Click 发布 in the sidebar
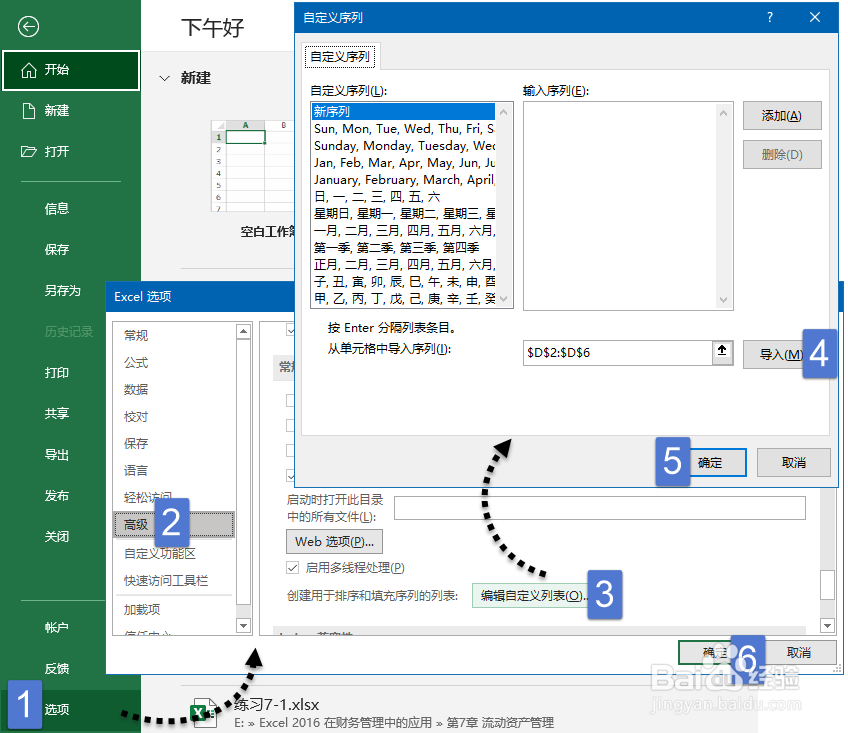Screen dimensions: 848x733 56,496
